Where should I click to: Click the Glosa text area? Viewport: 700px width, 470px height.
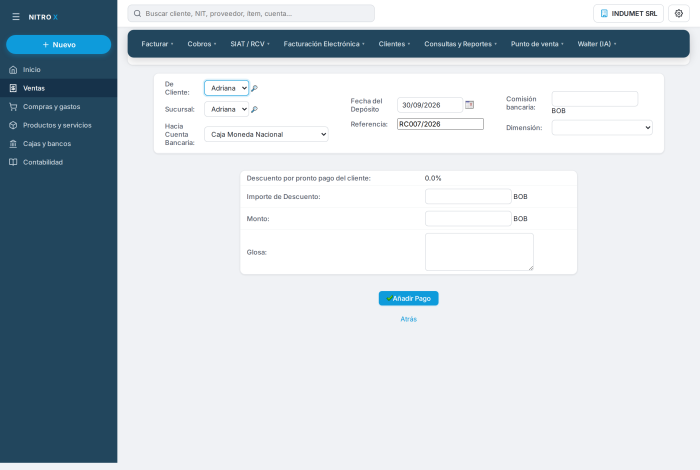click(479, 252)
